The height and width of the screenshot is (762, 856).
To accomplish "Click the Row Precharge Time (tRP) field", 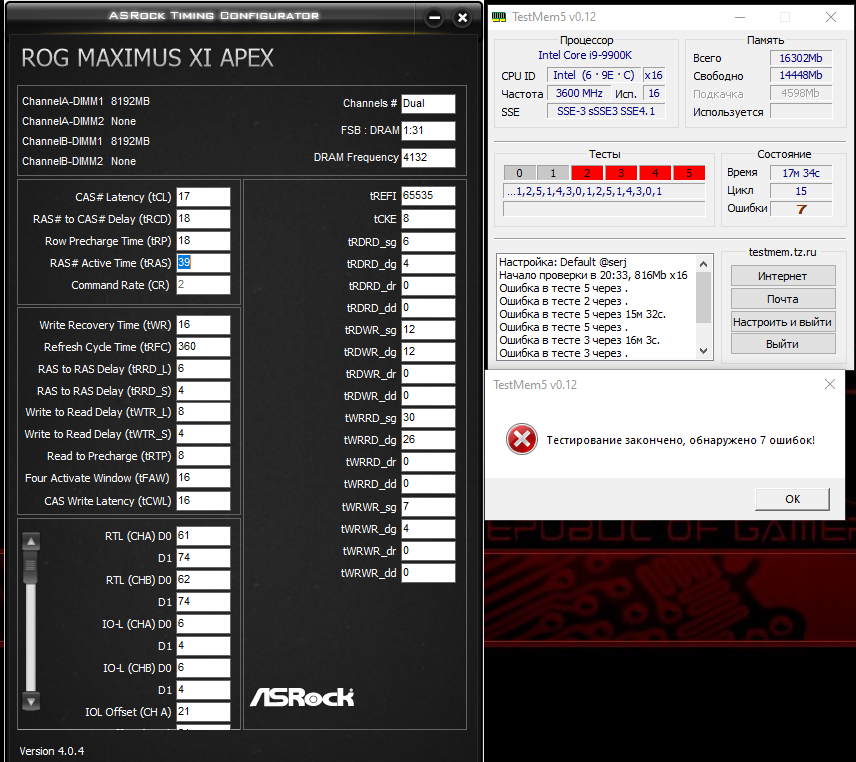I will (x=203, y=241).
